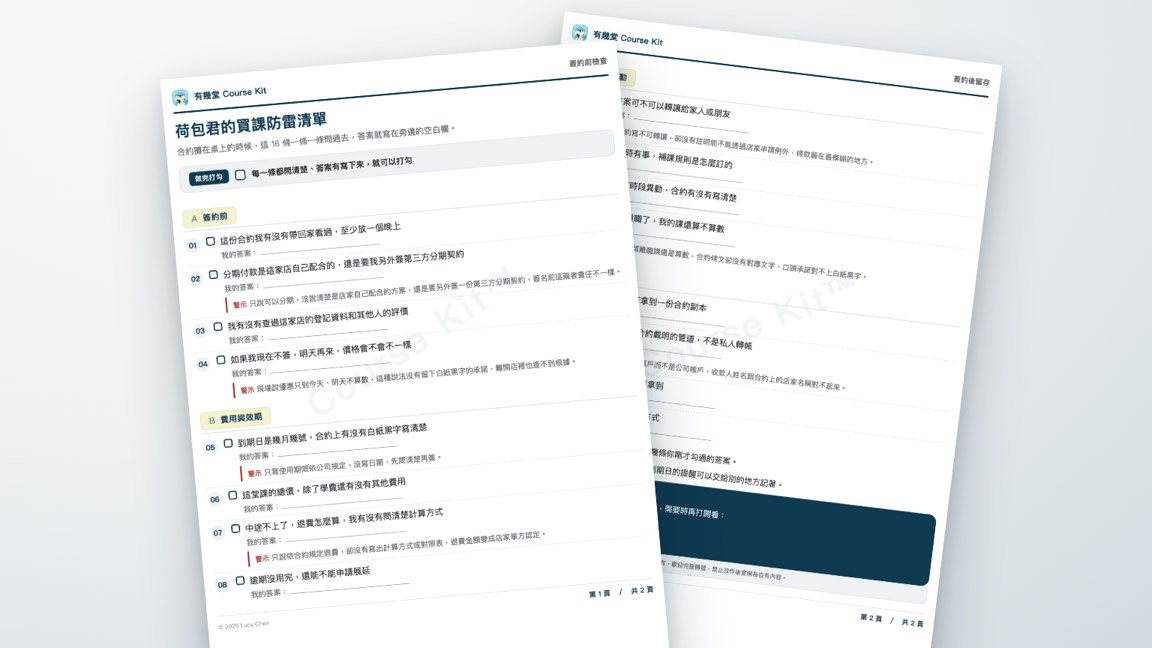The image size is (1152, 648).
Task: Tick the checkbox for item 08
Action: pos(240,580)
